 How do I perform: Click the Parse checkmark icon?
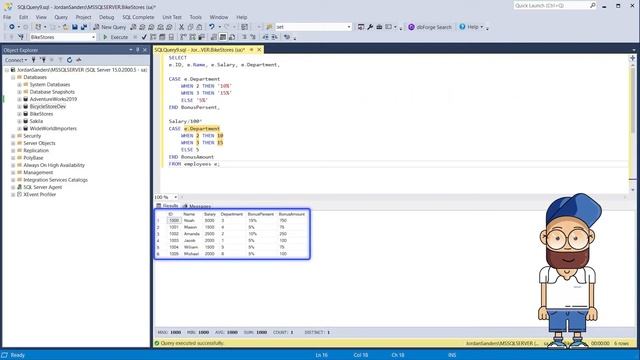pos(144,37)
